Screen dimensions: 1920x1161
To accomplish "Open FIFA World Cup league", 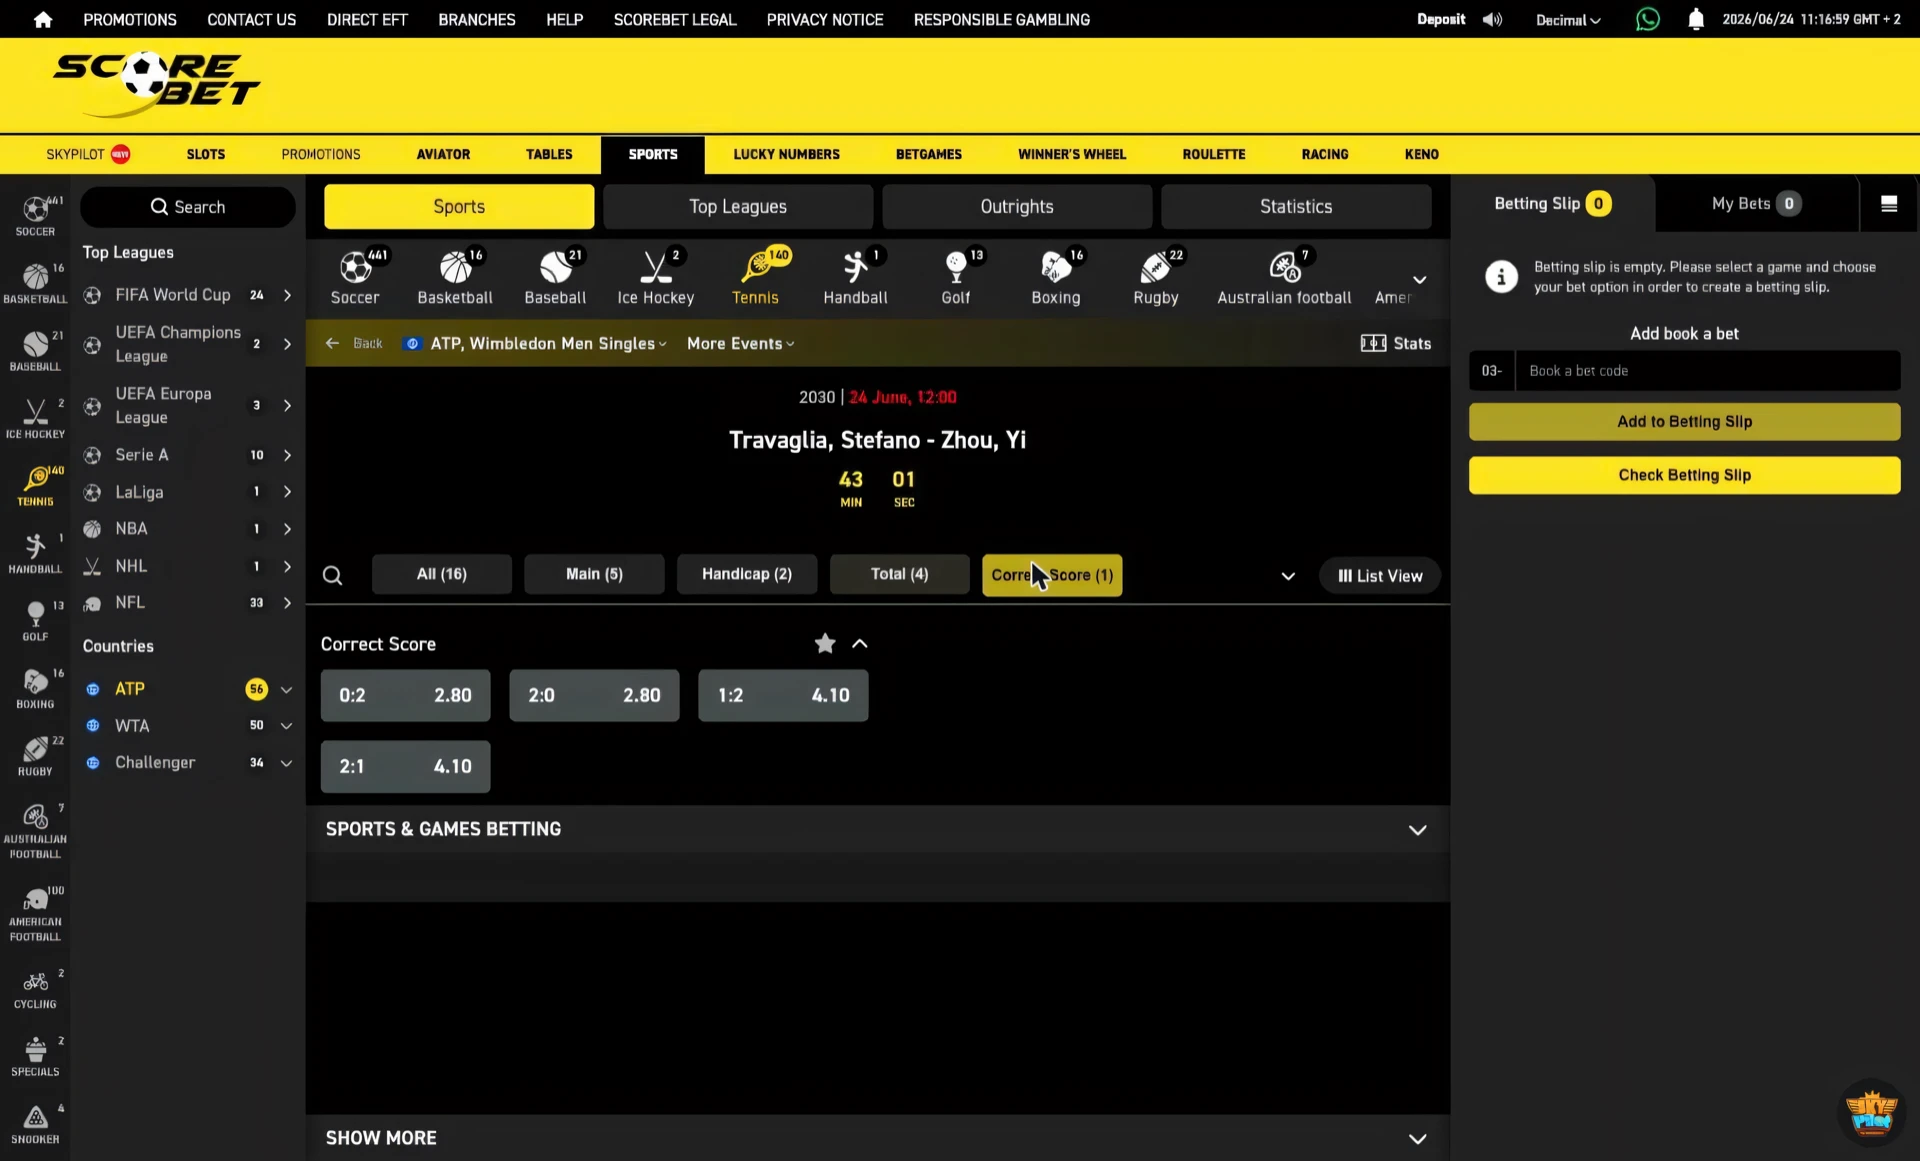I will click(x=188, y=295).
